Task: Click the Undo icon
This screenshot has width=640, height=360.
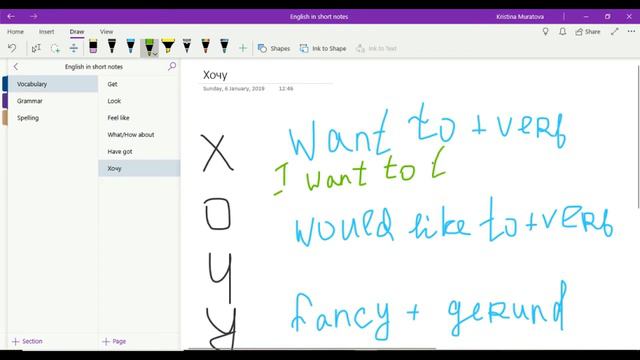Action: pyautogui.click(x=12, y=48)
